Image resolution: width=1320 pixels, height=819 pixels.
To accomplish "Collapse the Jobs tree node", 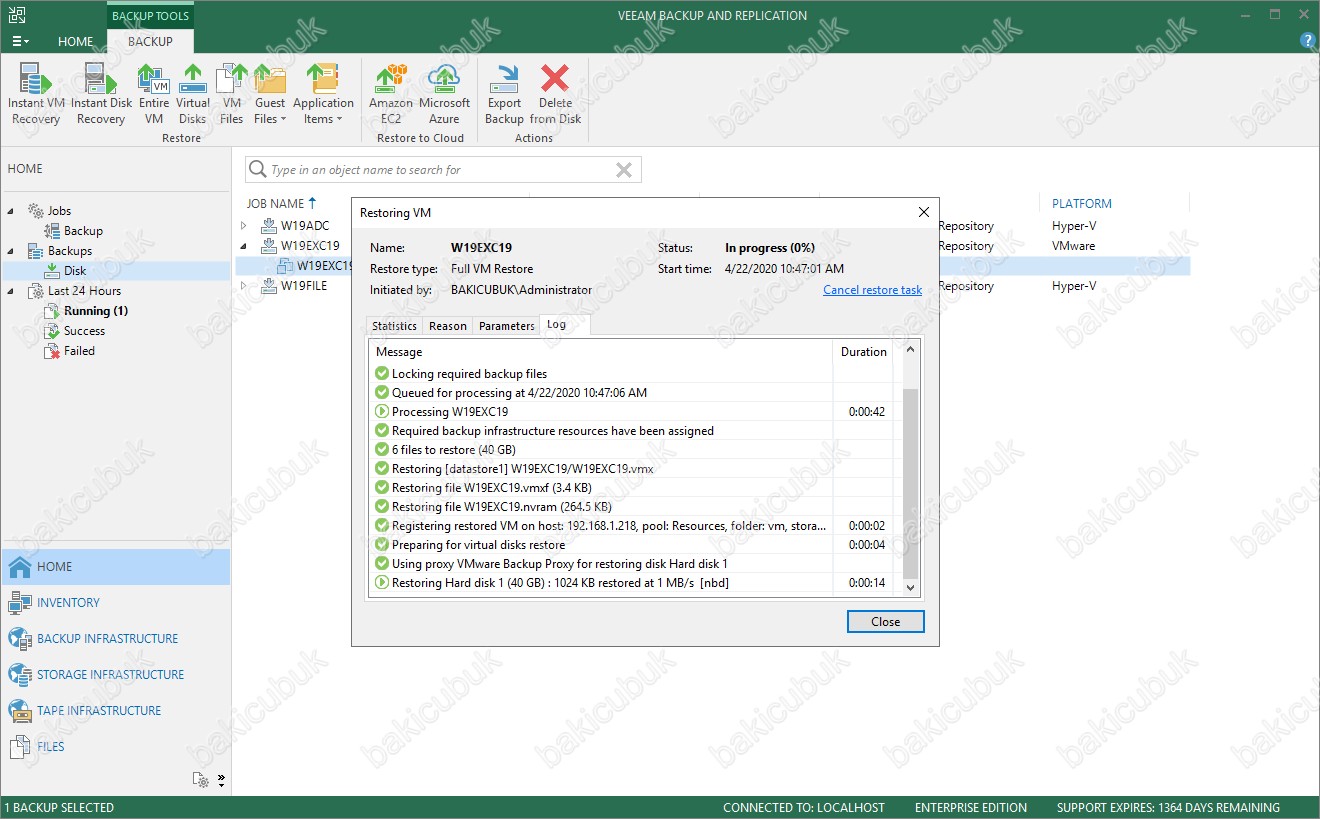I will coord(12,211).
